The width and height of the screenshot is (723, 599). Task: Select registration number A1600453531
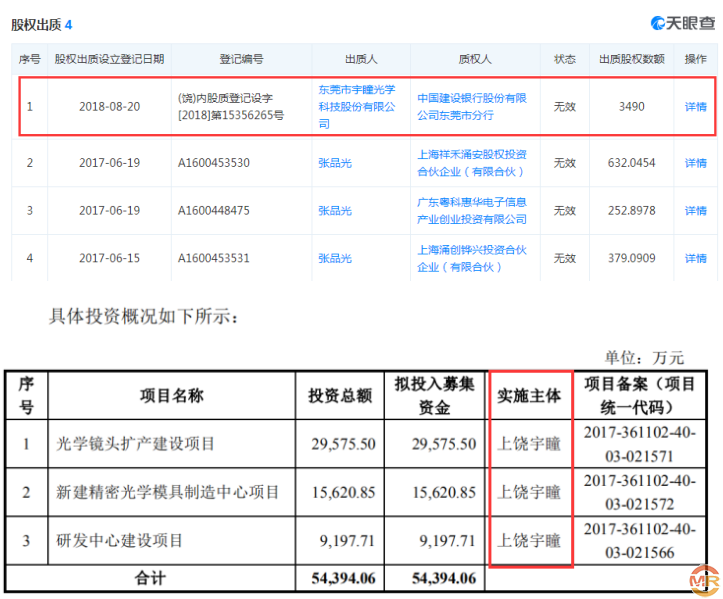(x=213, y=258)
